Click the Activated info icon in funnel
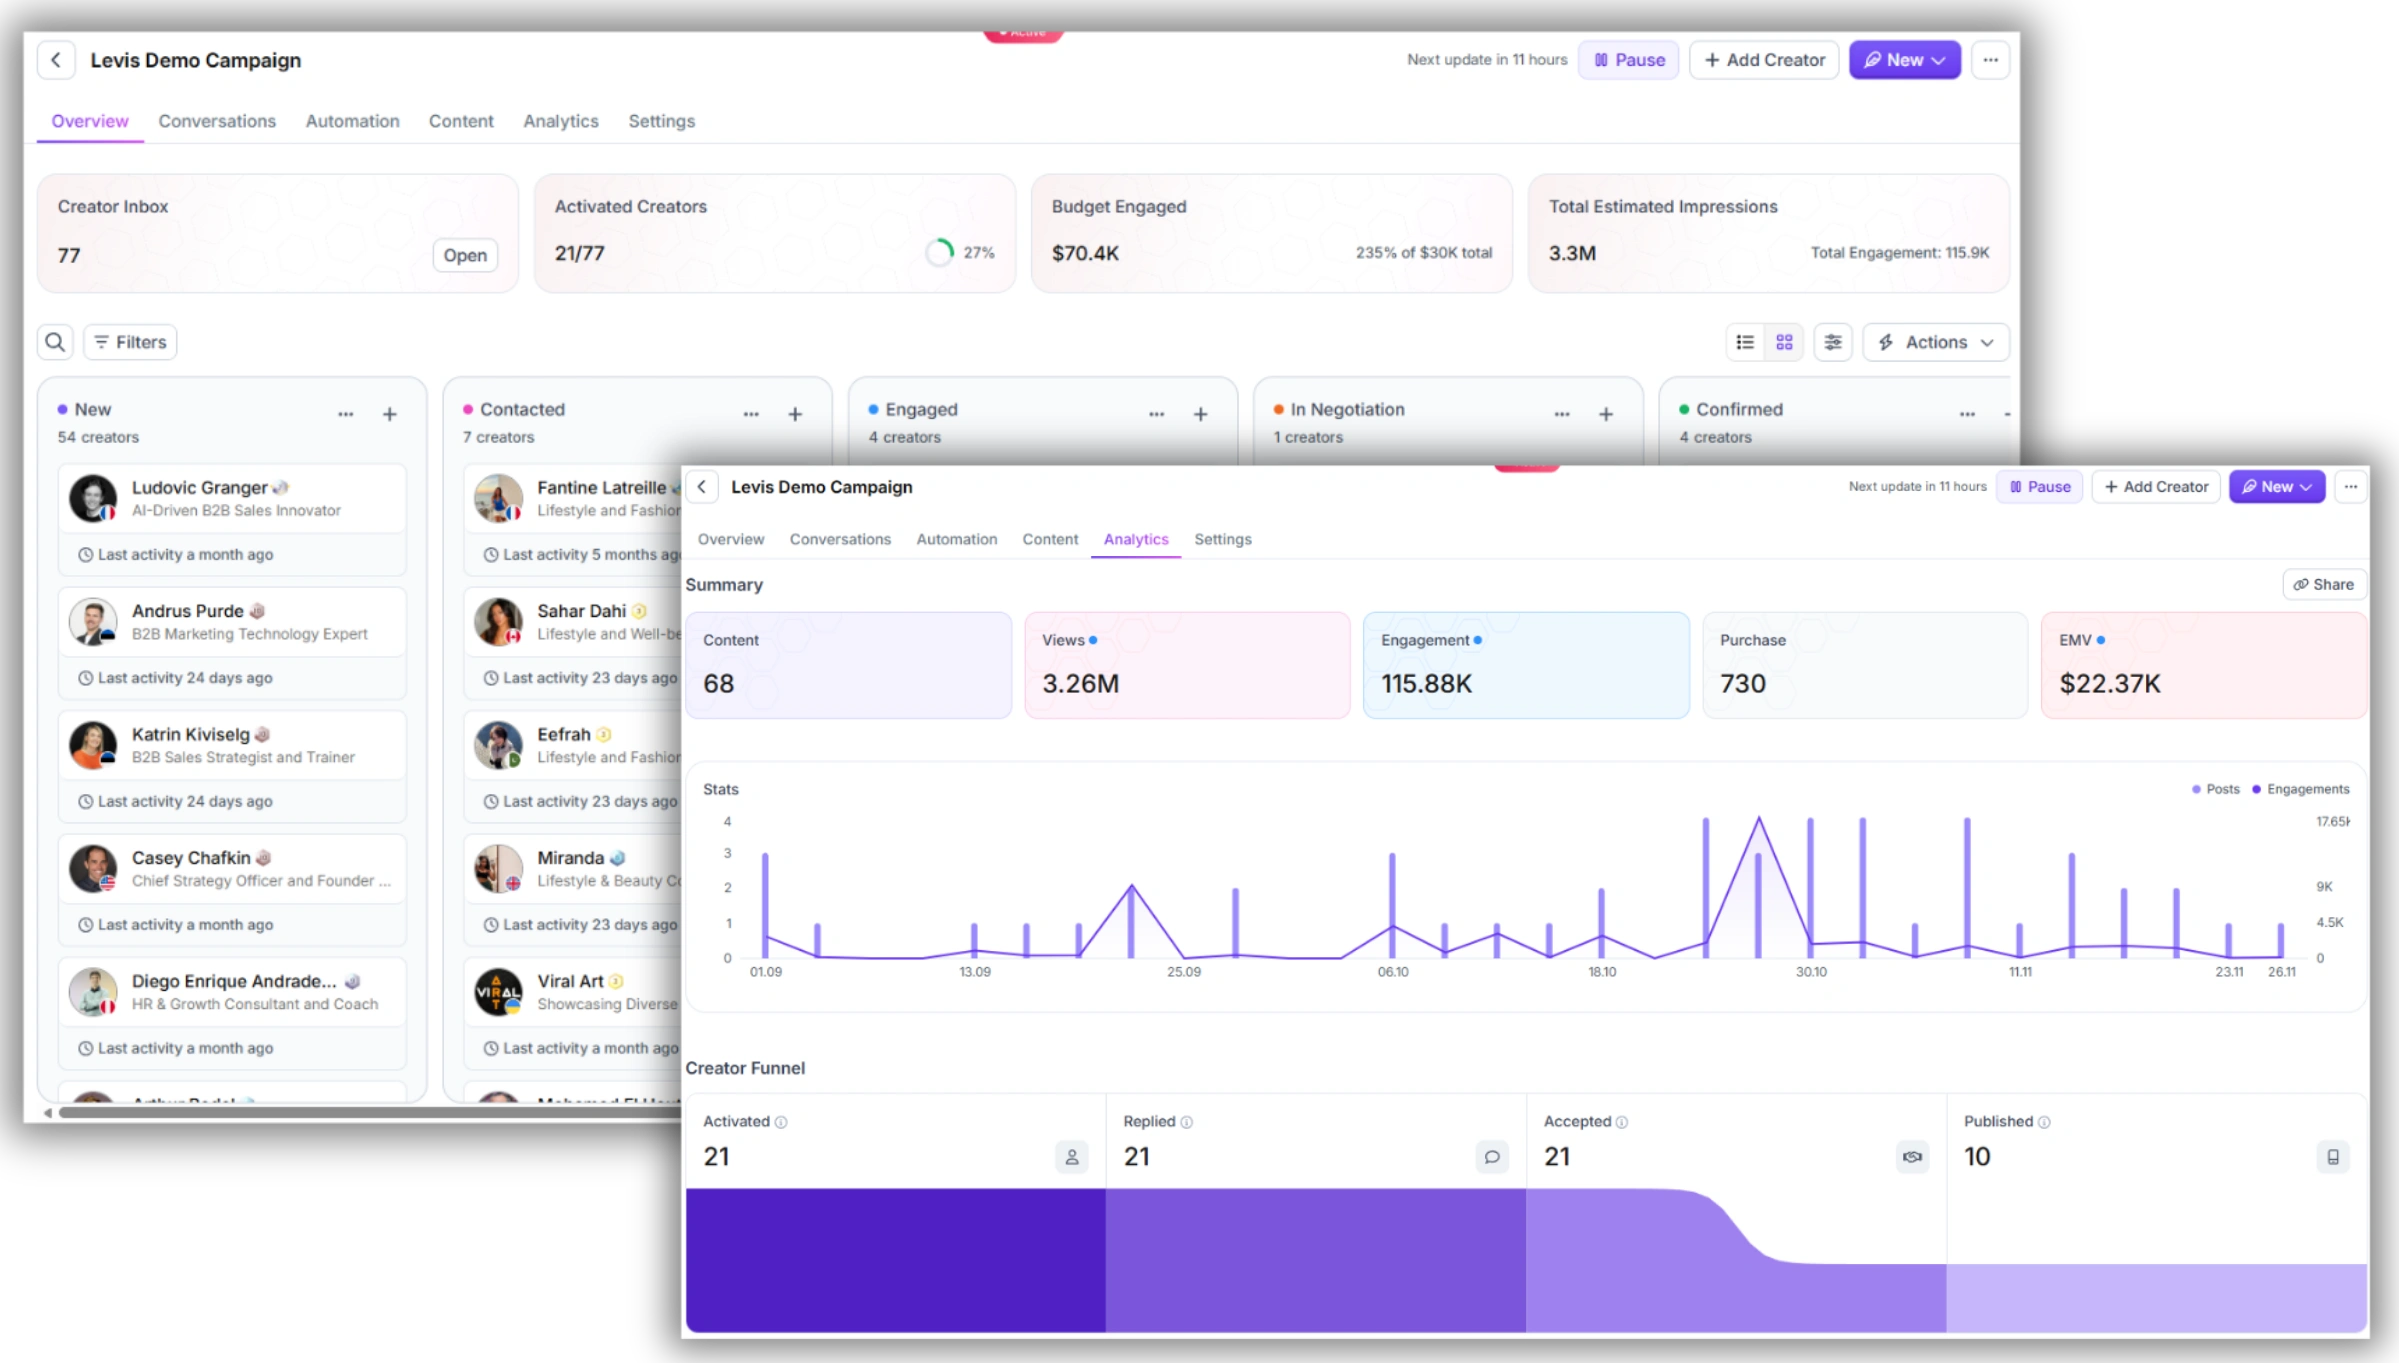The height and width of the screenshot is (1363, 2399). click(781, 1122)
